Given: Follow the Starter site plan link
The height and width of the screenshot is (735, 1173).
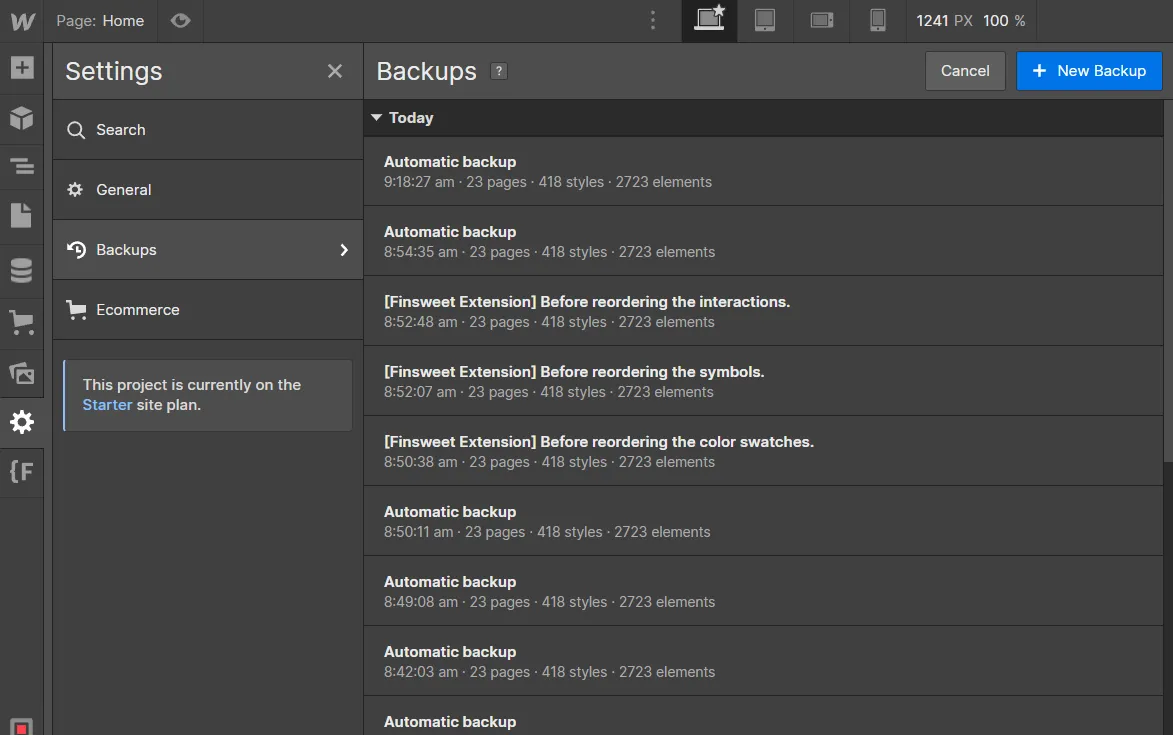Looking at the screenshot, I should click(107, 405).
